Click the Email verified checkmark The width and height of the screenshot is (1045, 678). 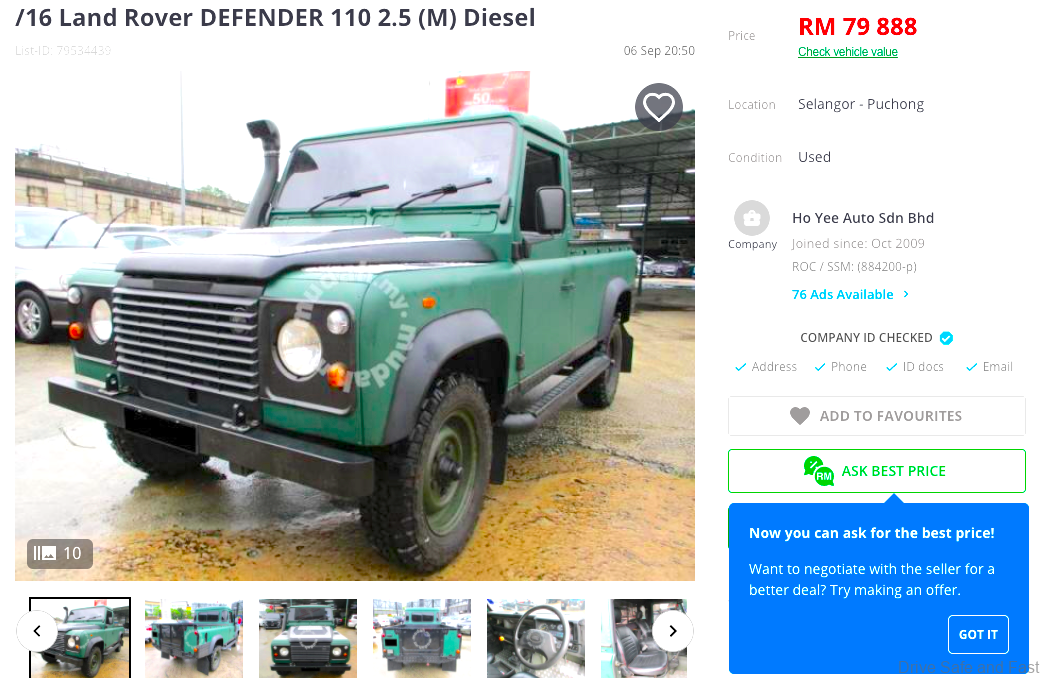tap(972, 367)
